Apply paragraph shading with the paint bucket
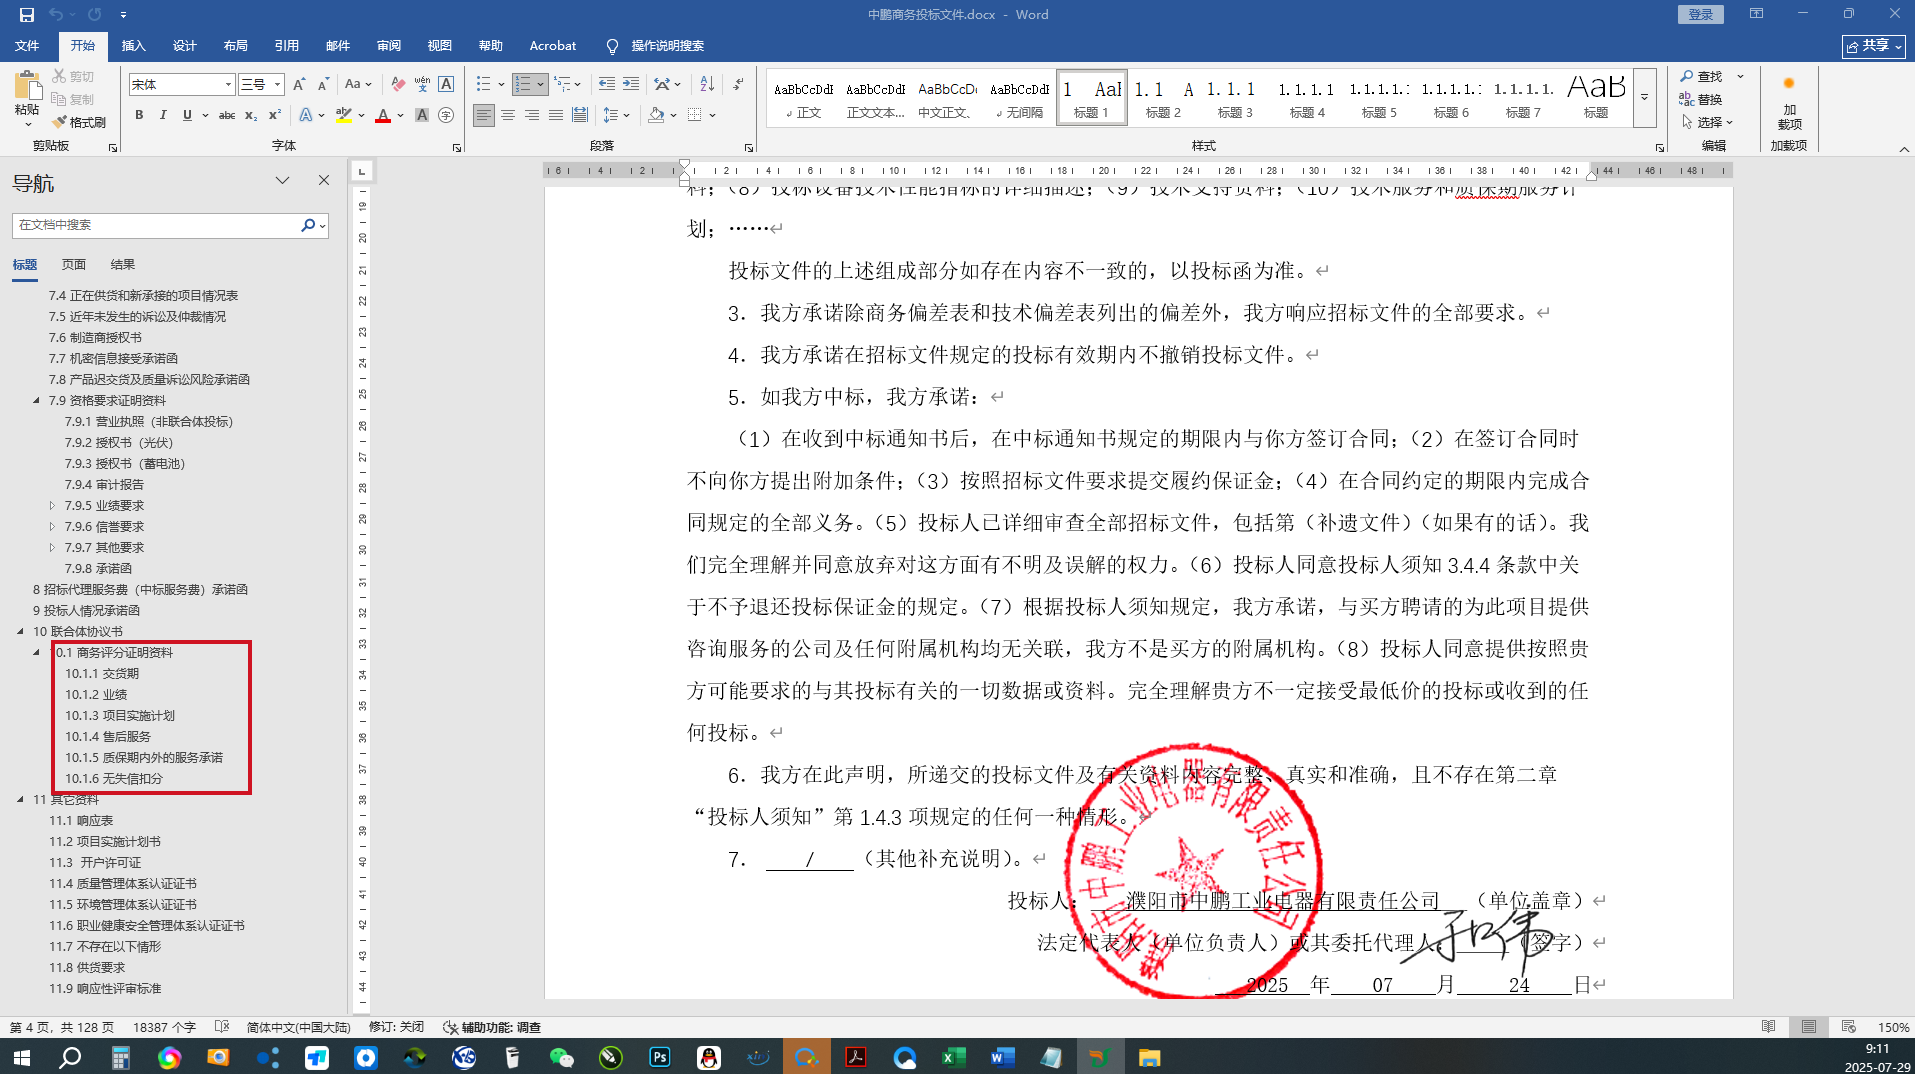The height and width of the screenshot is (1074, 1915). [x=656, y=115]
